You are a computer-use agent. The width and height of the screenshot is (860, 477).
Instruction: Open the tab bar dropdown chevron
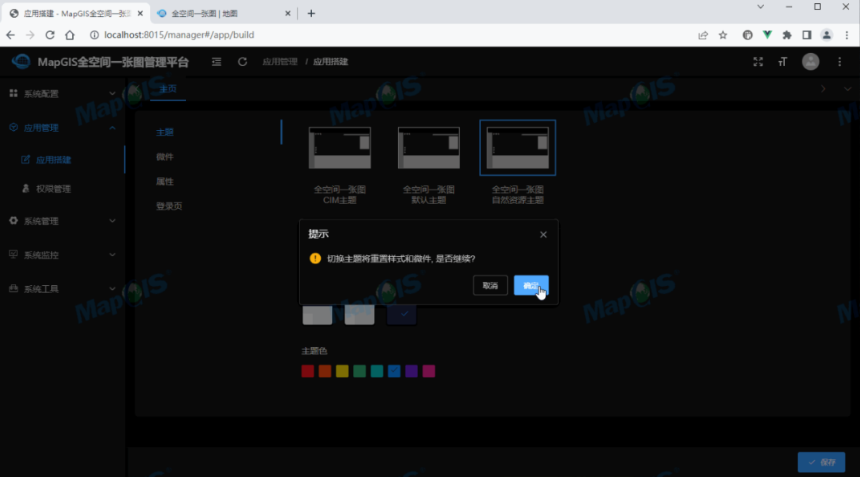[x=847, y=89]
